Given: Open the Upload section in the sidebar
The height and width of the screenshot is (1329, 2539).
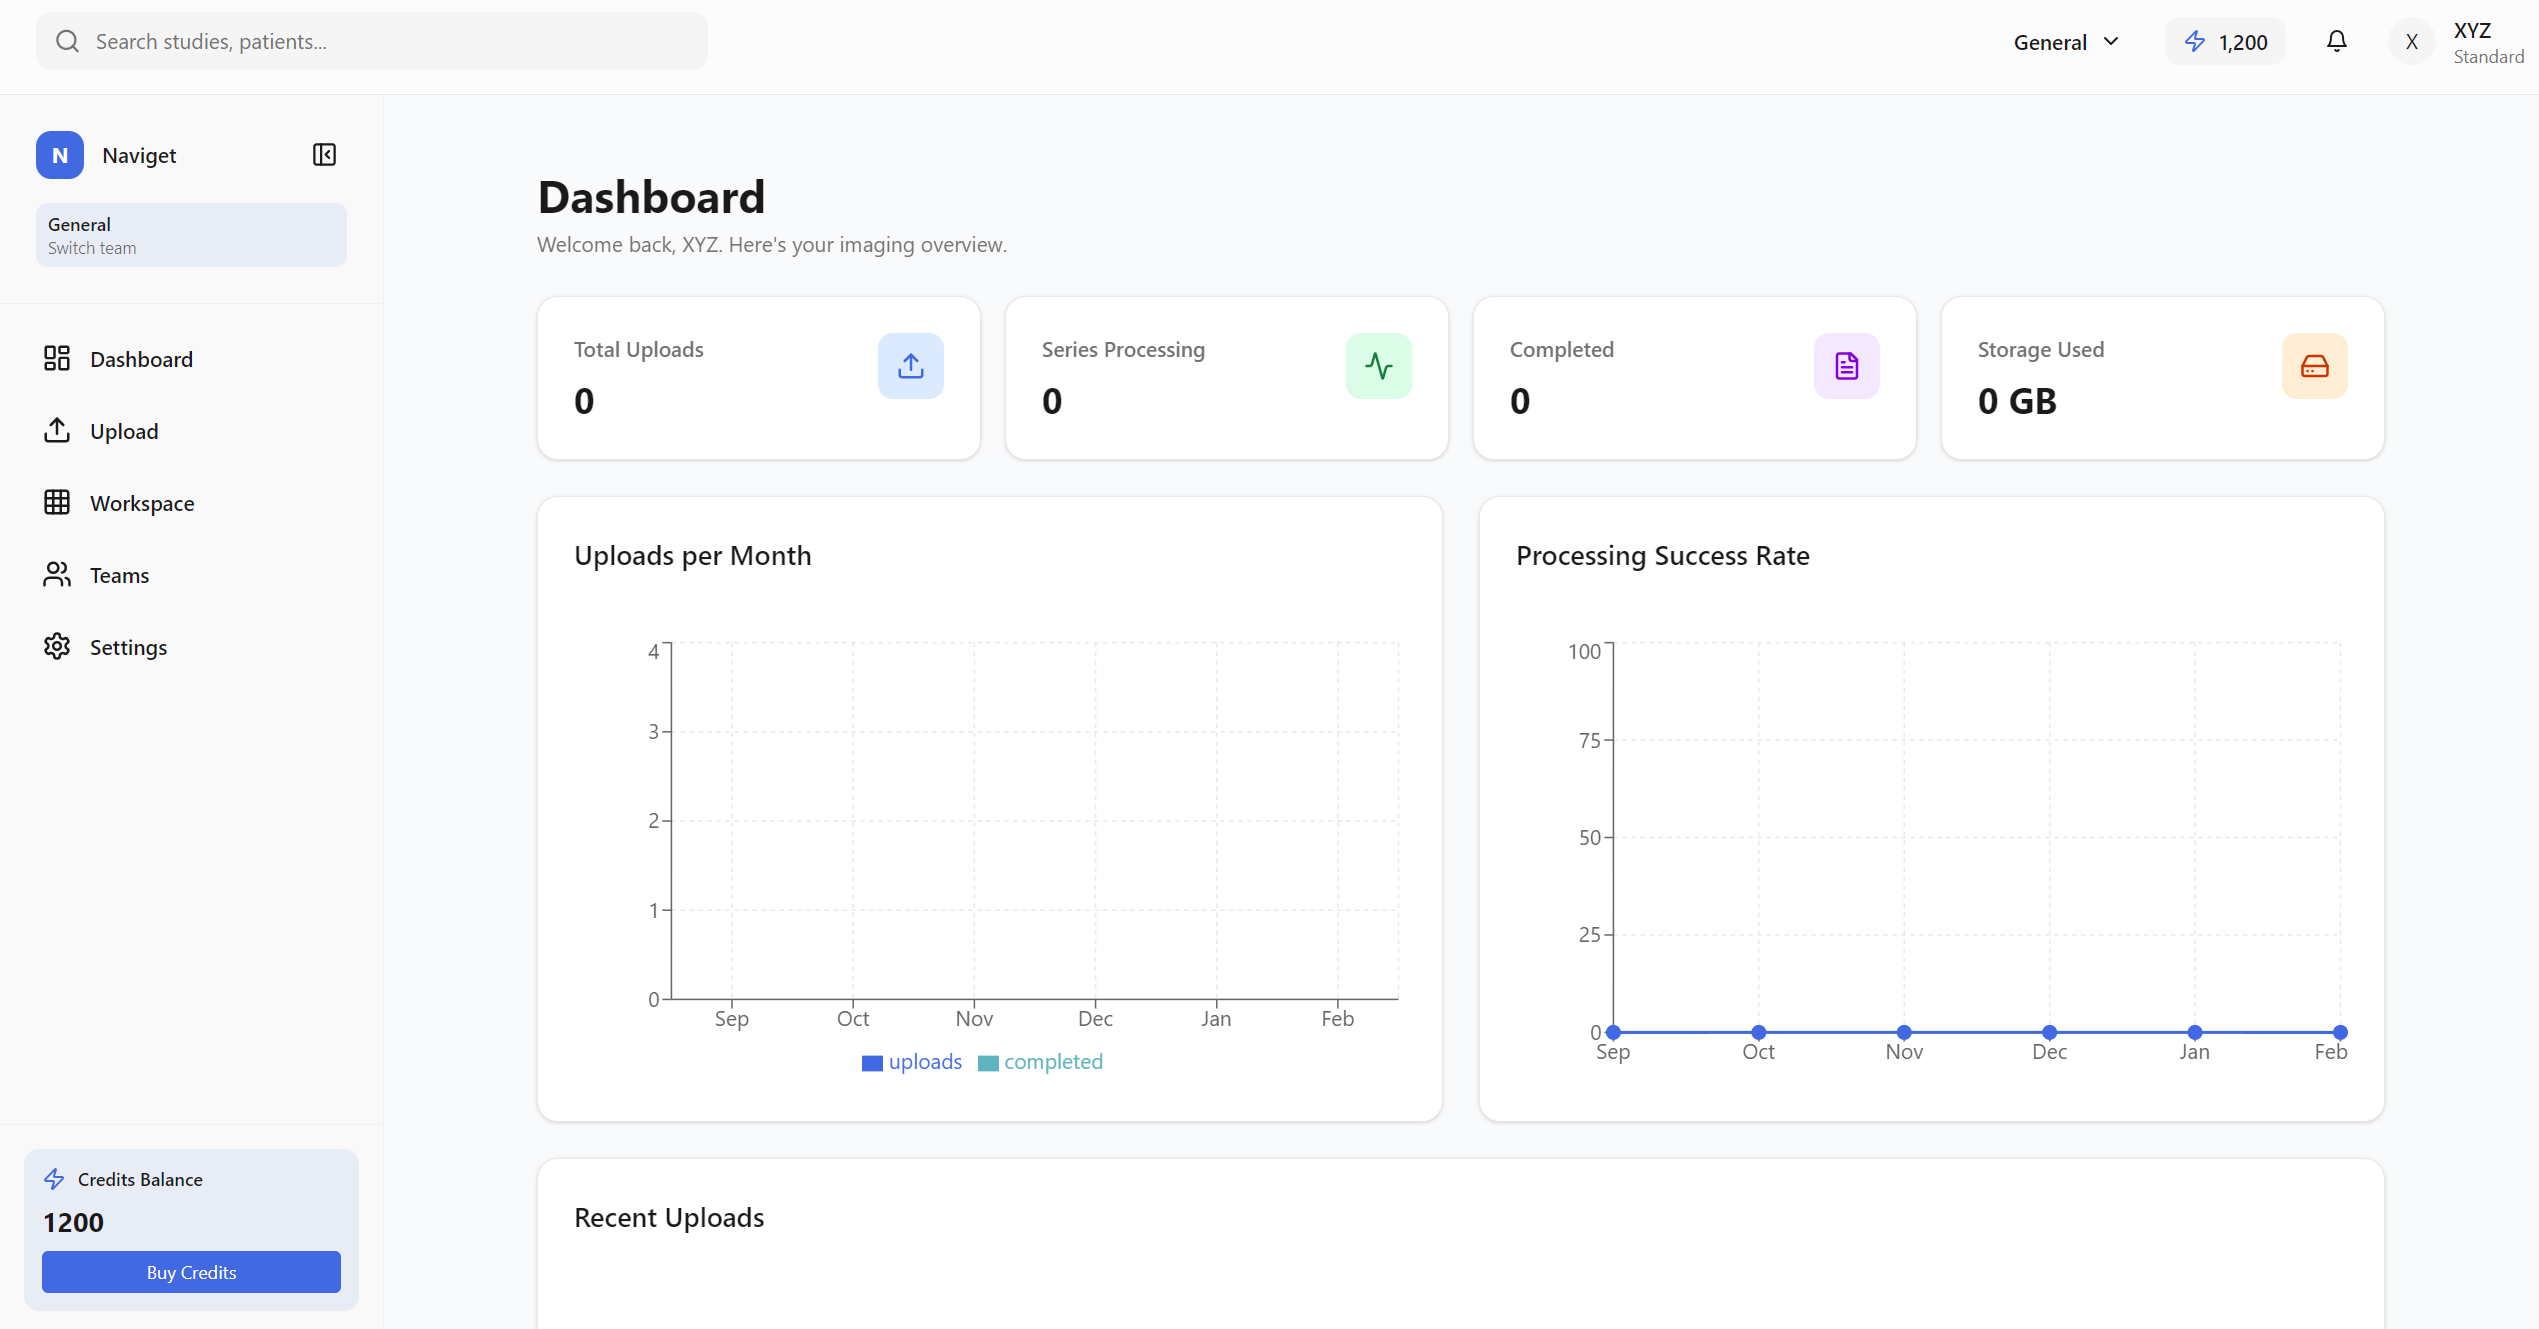Looking at the screenshot, I should click(x=124, y=430).
